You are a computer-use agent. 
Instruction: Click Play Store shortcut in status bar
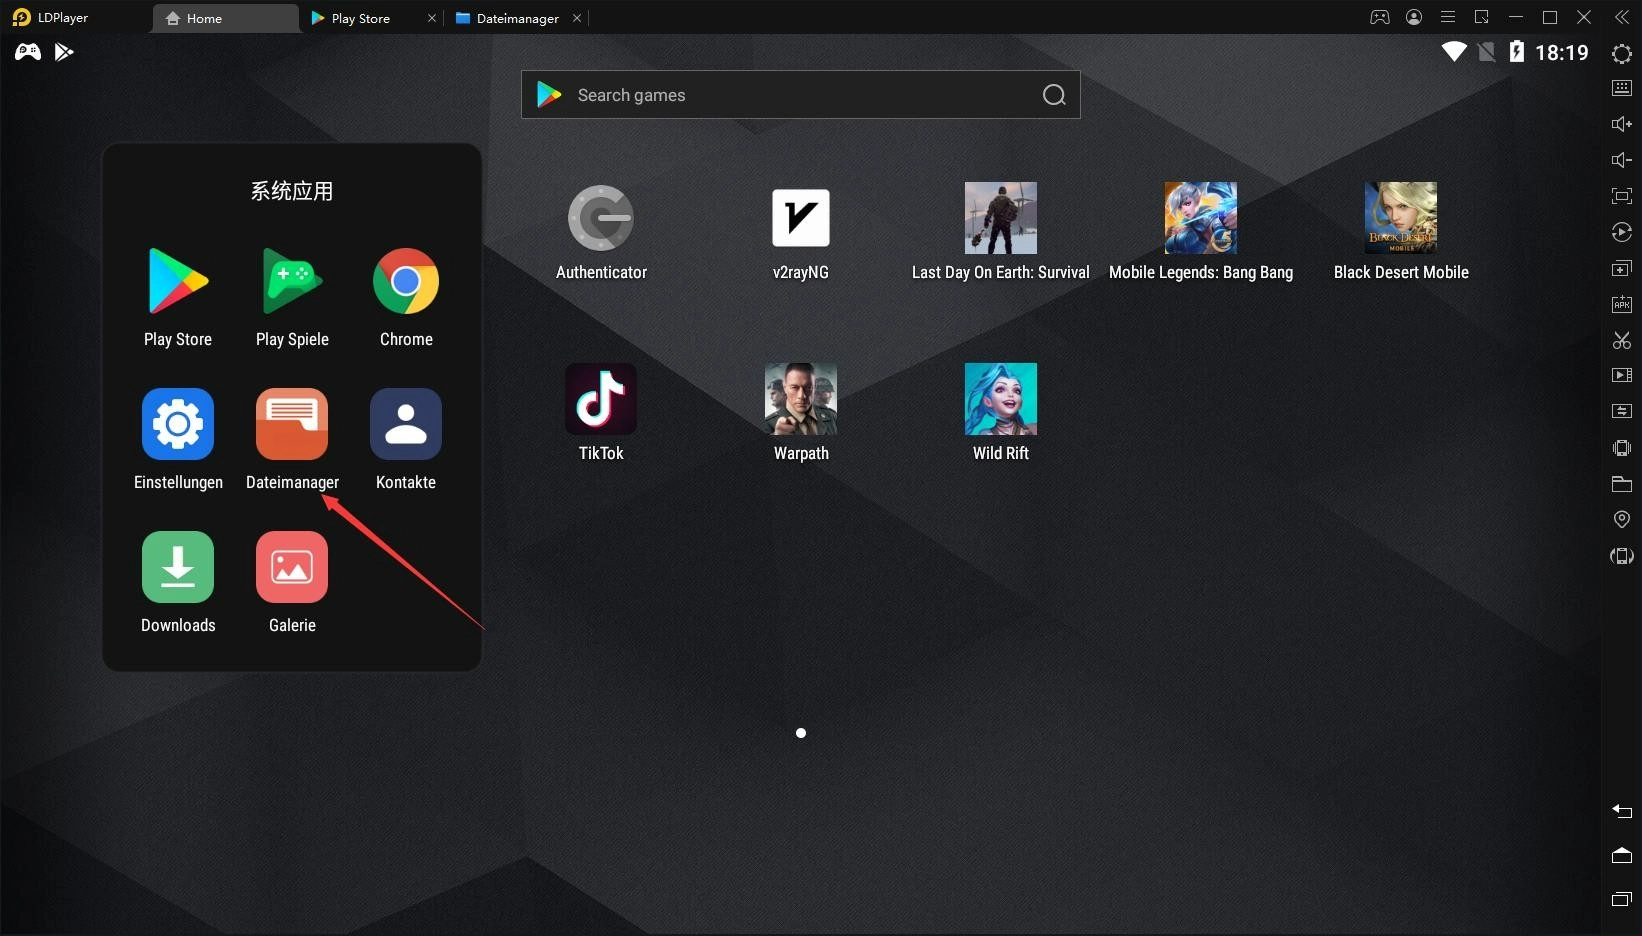64,52
